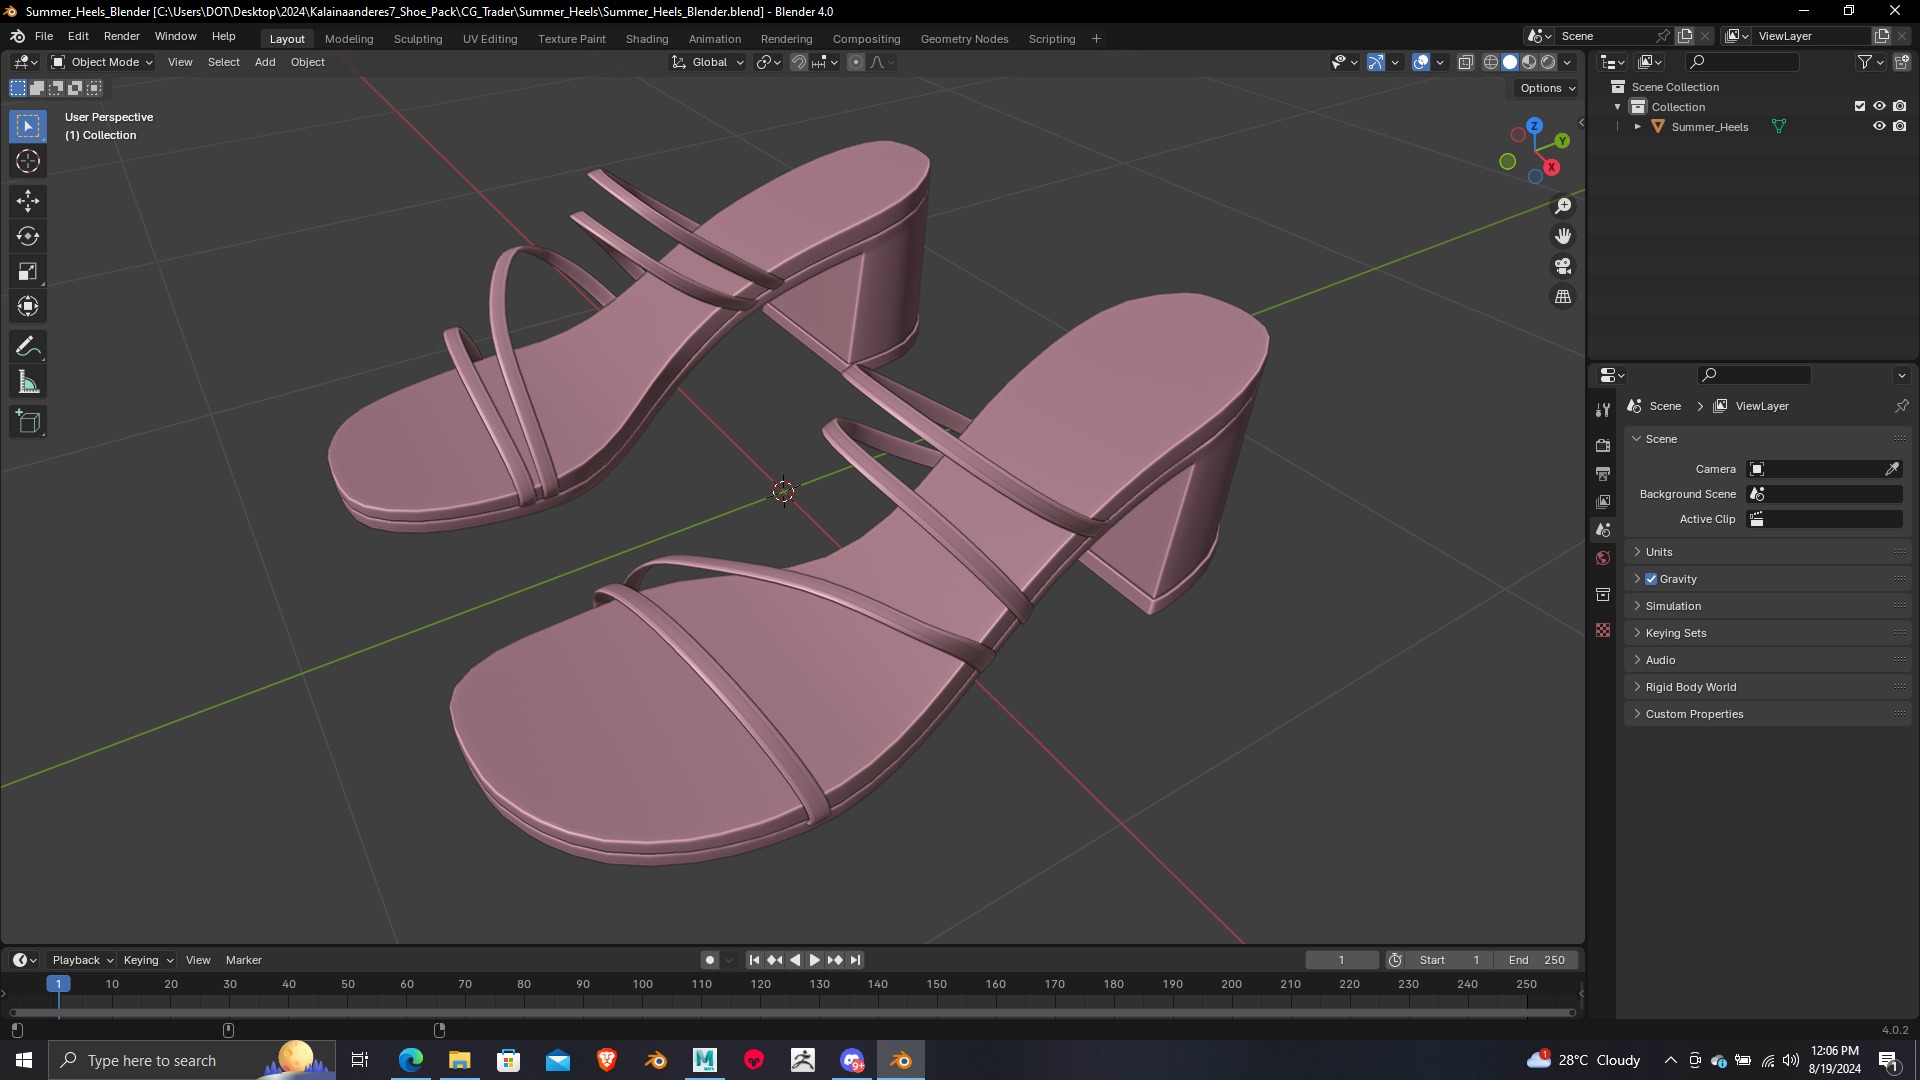Open the Tool properties tab
Image resolution: width=1920 pixels, height=1080 pixels.
(1603, 409)
